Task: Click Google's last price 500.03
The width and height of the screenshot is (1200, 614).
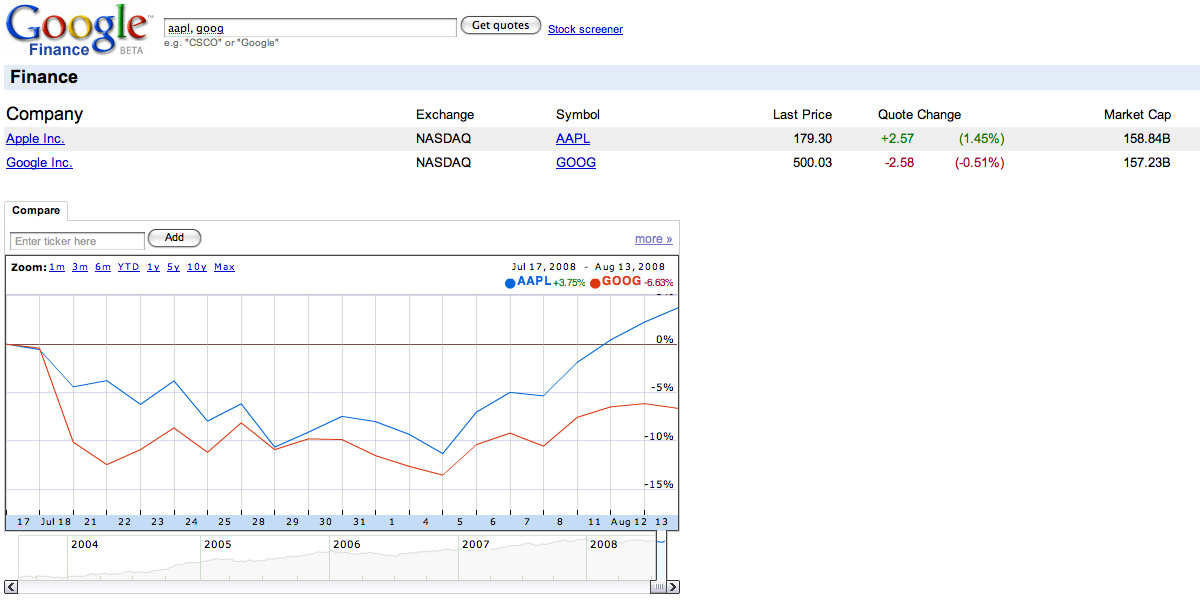Action: pyautogui.click(x=812, y=163)
